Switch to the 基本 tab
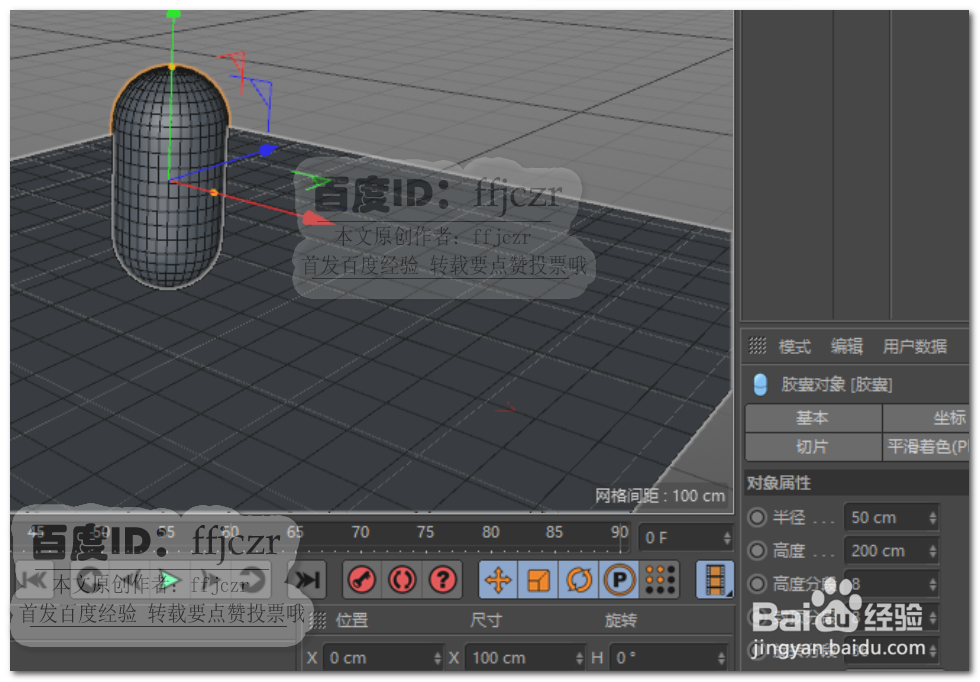980x682 pixels. click(812, 418)
